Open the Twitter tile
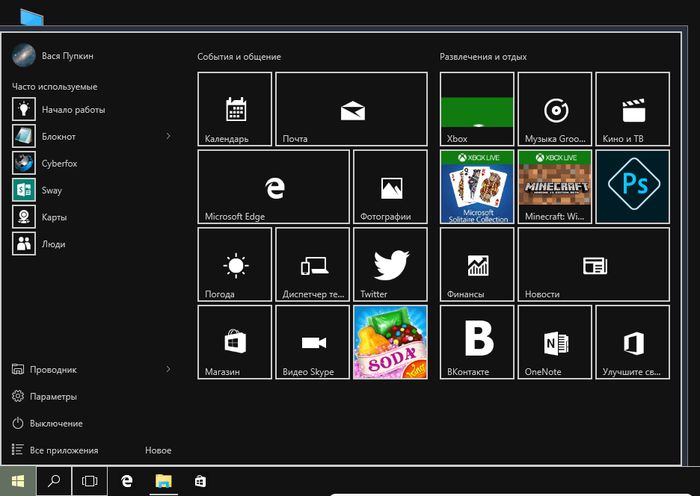This screenshot has height=496, width=700. (390, 265)
